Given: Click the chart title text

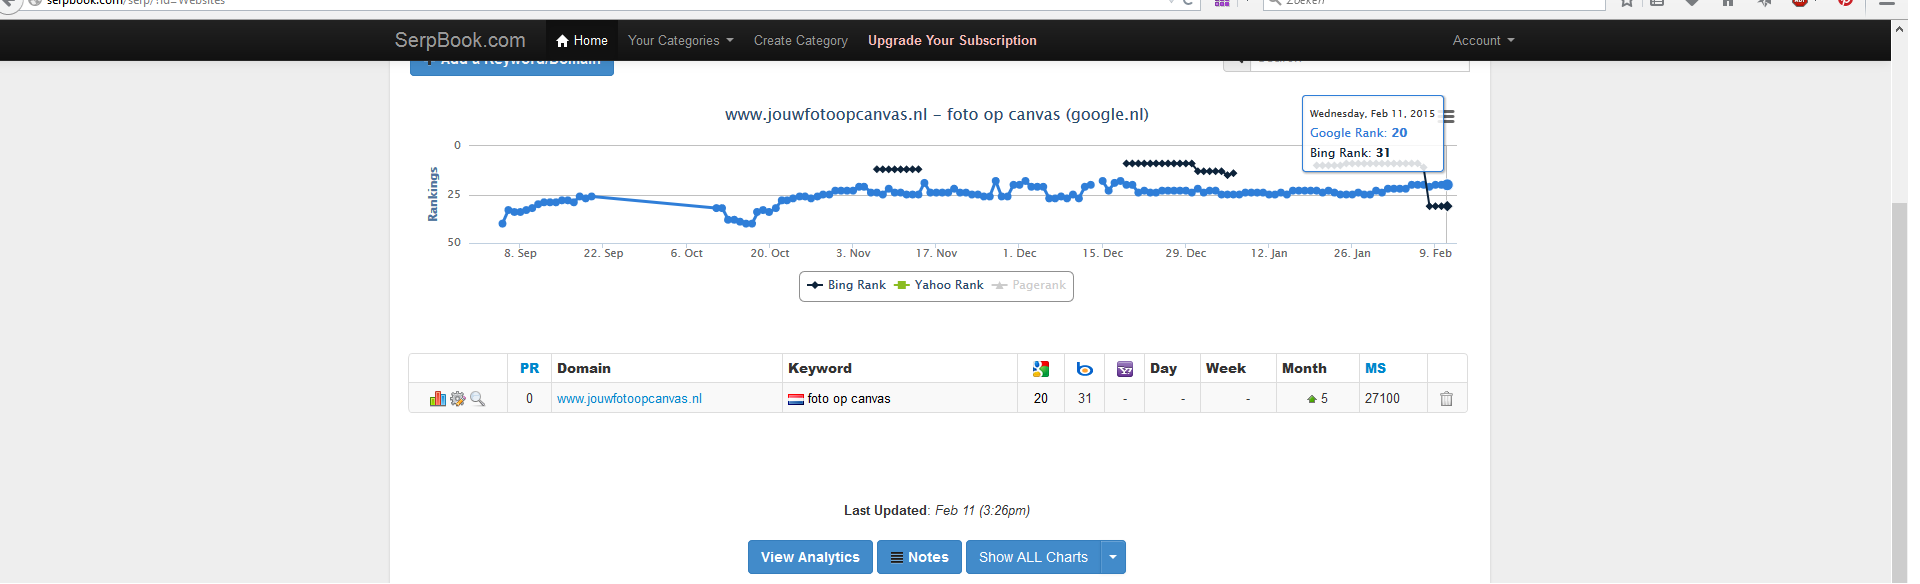Looking at the screenshot, I should tap(937, 115).
